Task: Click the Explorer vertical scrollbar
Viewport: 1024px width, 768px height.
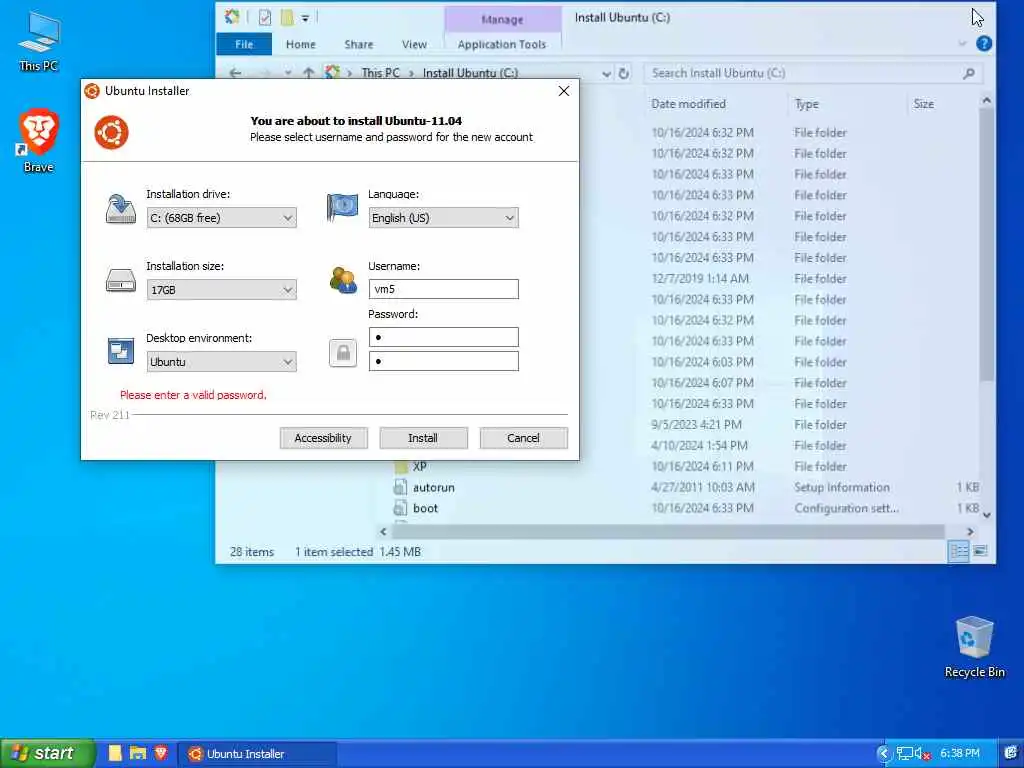Action: click(x=986, y=245)
